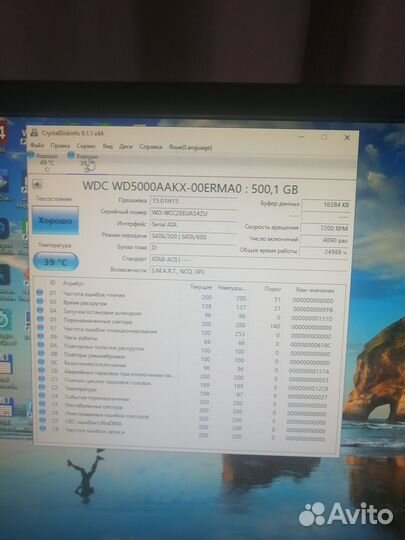Open the Язык(Language) menu
Image resolution: width=405 pixels, height=540 pixels.
click(x=190, y=147)
